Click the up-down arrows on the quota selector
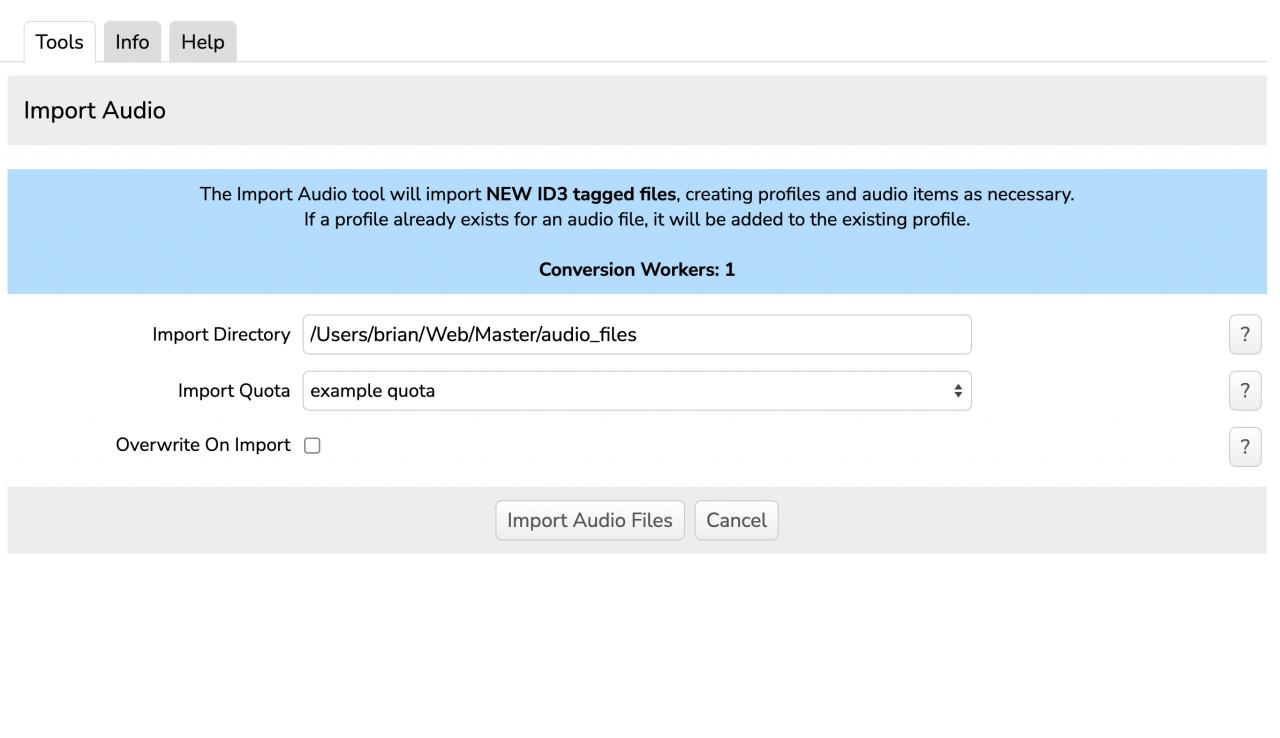1280x738 pixels. click(957, 391)
